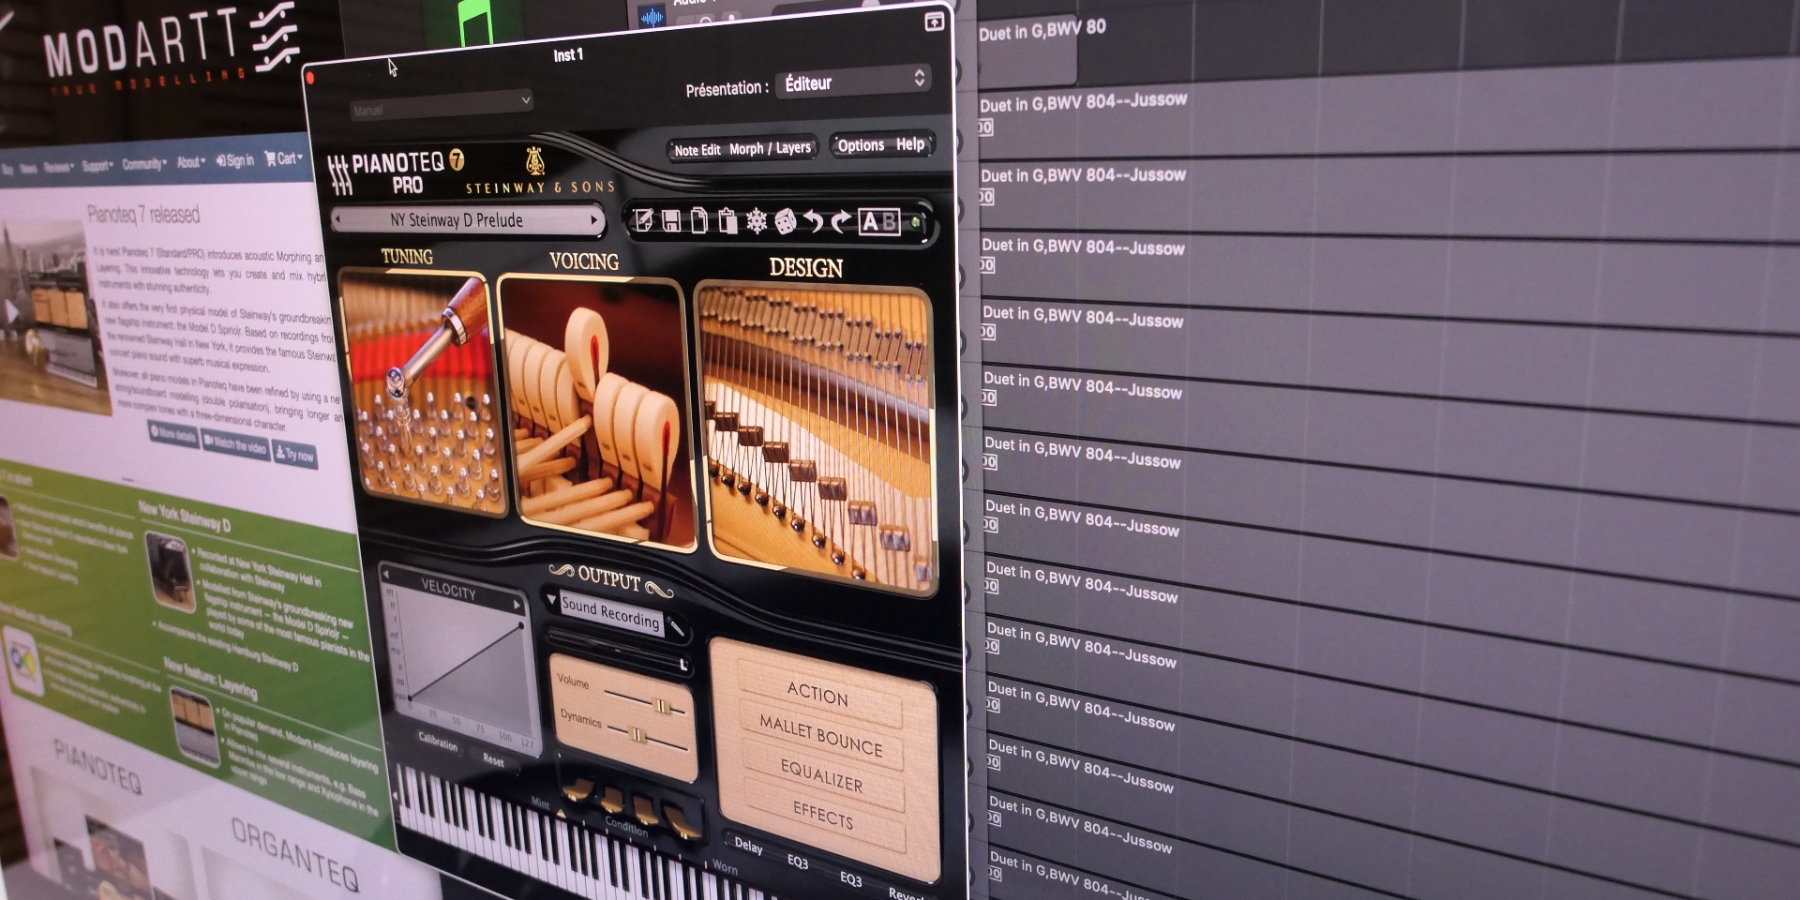
Task: Open the Présentation Éditeur dropdown
Action: tap(855, 83)
